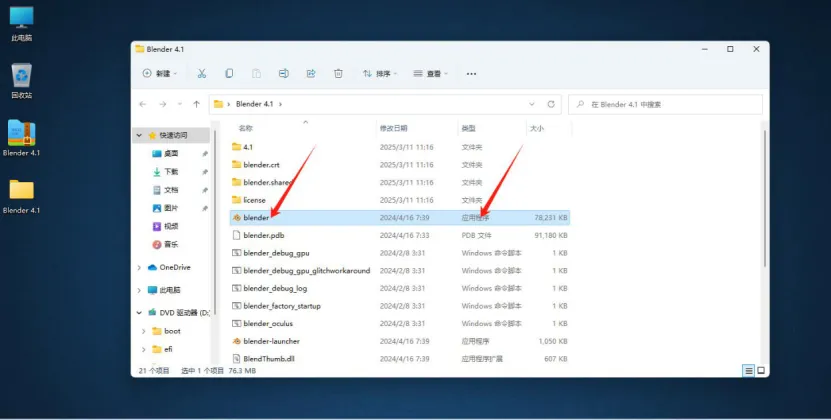Click the Paste clipboard icon
Viewport: 831px width, 420px height.
[257, 74]
